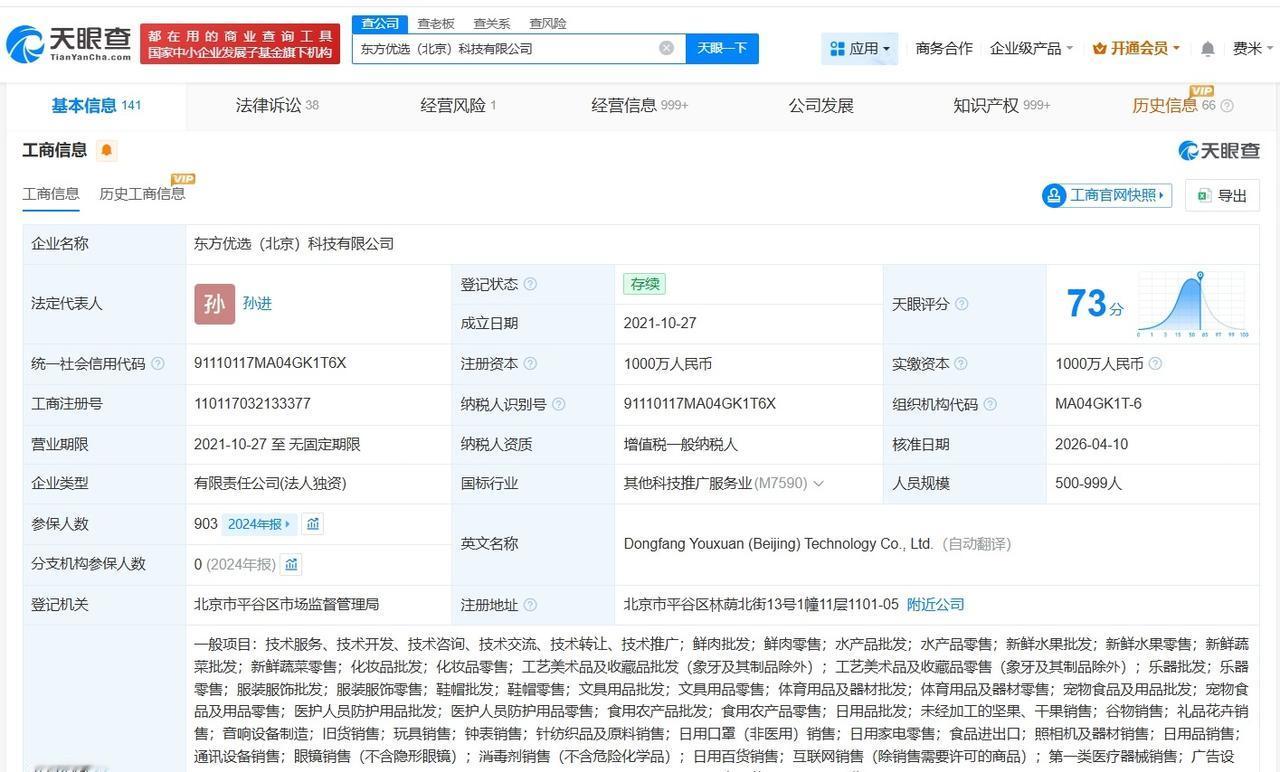The width and height of the screenshot is (1280, 772).
Task: Open the 企业级产品 dropdown
Action: 1026,47
